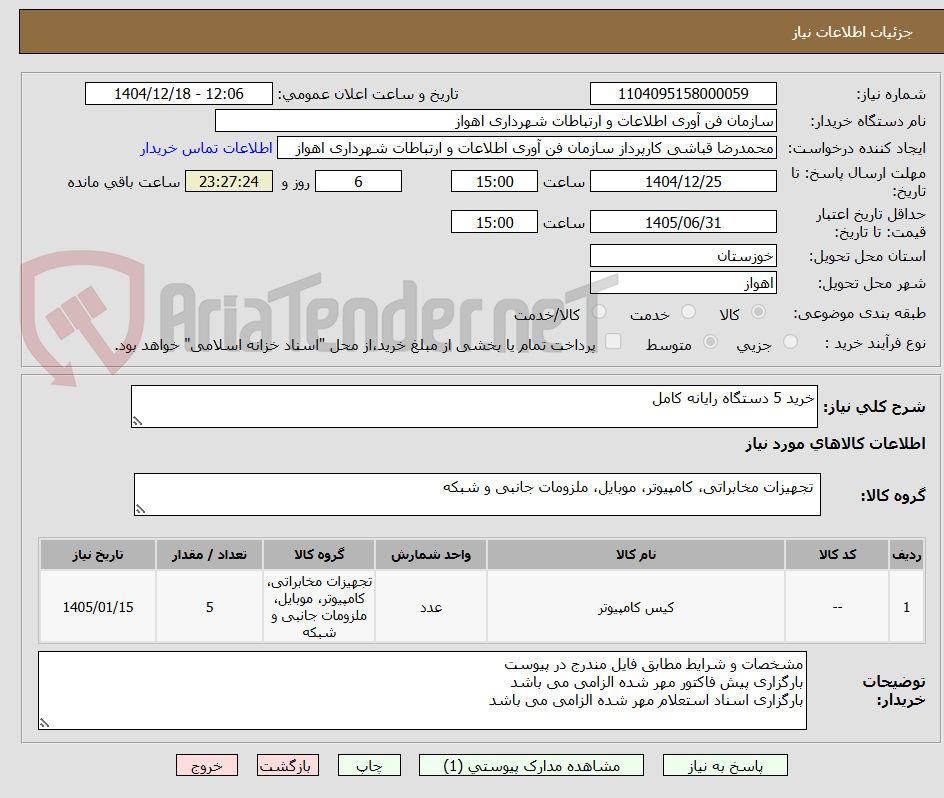This screenshot has width=944, height=798.
Task: Select the 'کالا/خدمت' radio button
Action: pos(599,311)
